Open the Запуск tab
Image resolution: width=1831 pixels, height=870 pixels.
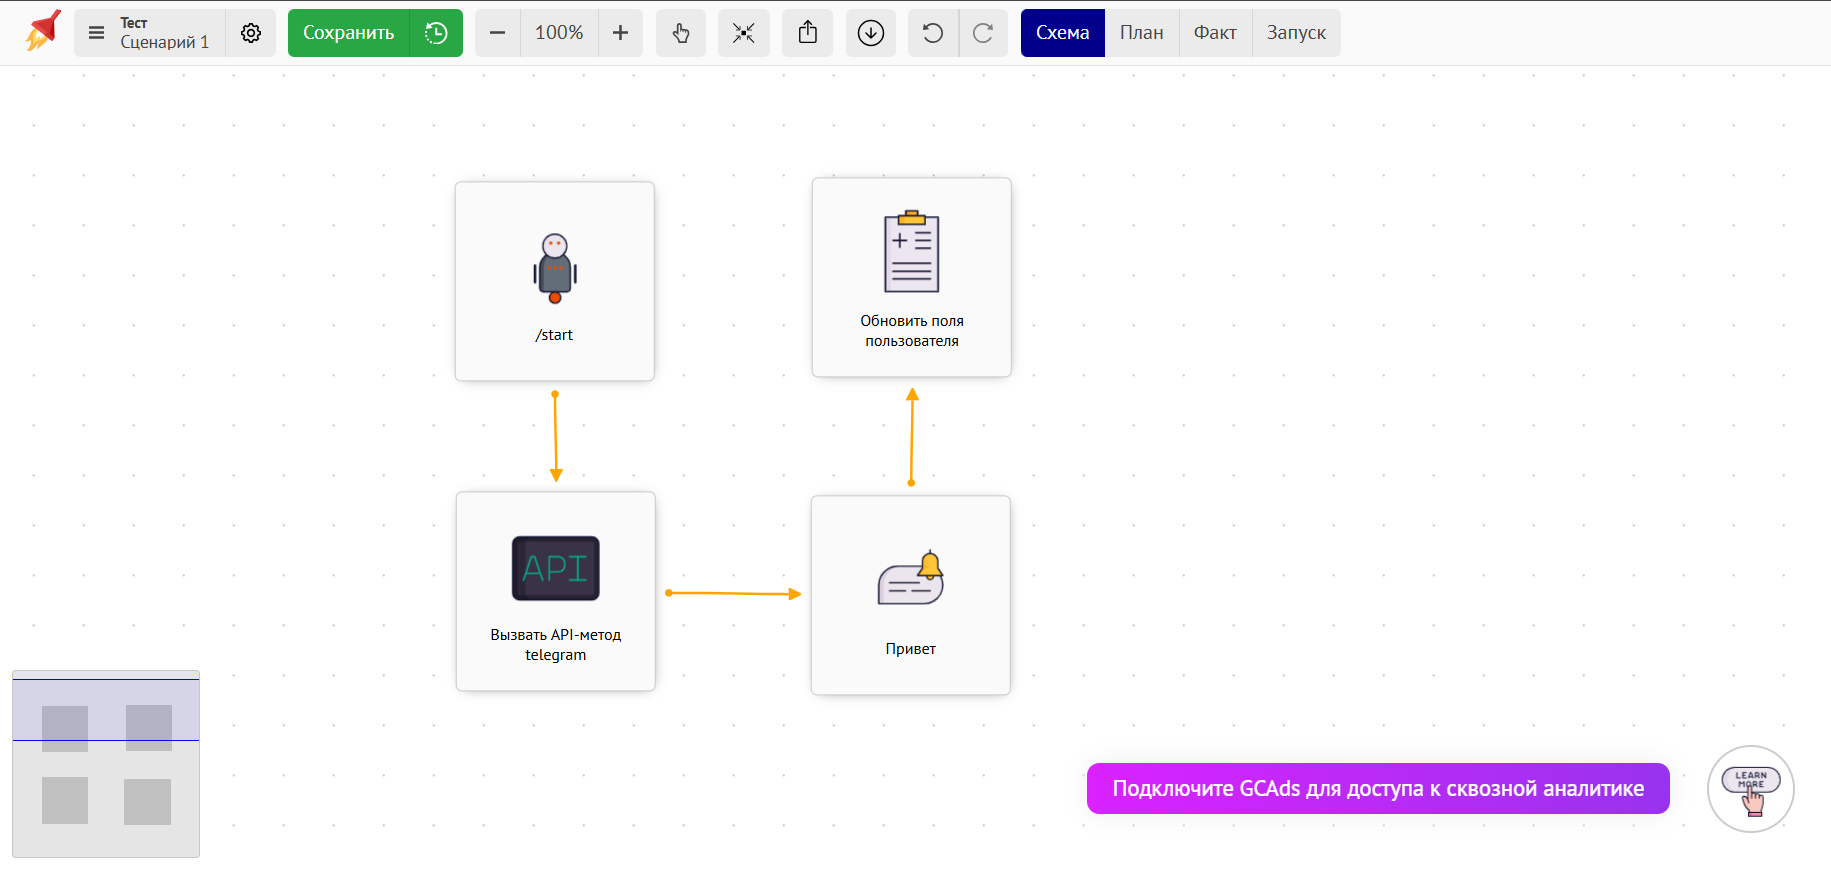(x=1296, y=33)
